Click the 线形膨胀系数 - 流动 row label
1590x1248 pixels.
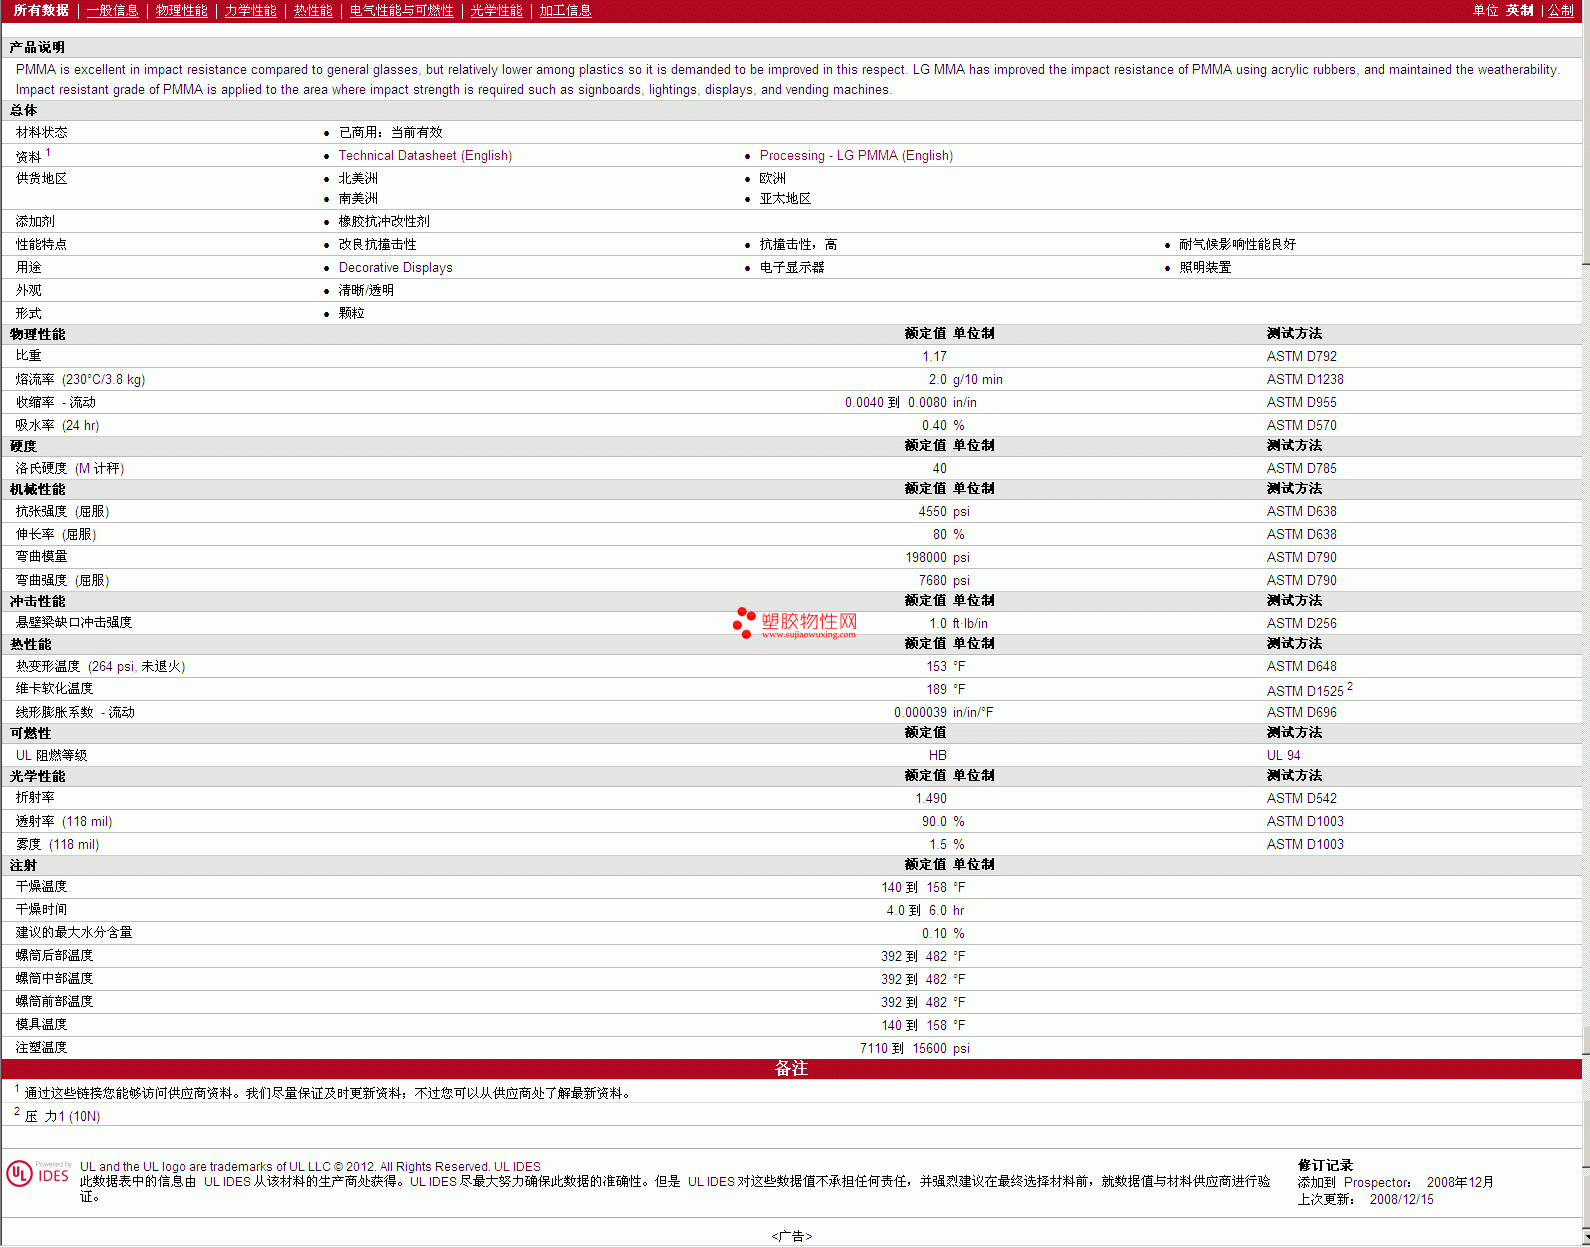point(75,712)
